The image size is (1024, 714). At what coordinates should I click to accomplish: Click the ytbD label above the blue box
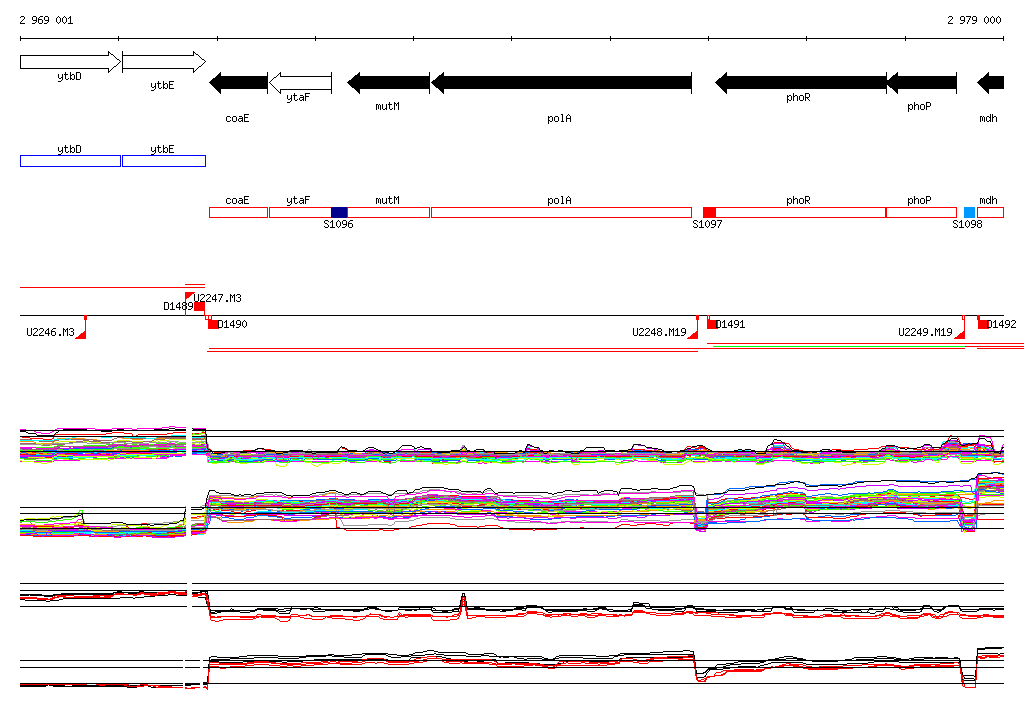pos(69,149)
